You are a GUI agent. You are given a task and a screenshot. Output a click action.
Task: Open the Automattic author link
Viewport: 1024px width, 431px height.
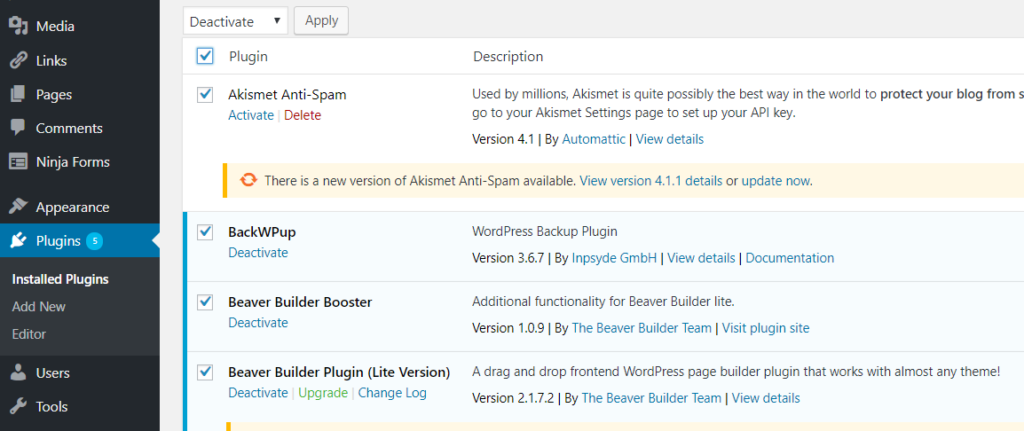(x=594, y=139)
